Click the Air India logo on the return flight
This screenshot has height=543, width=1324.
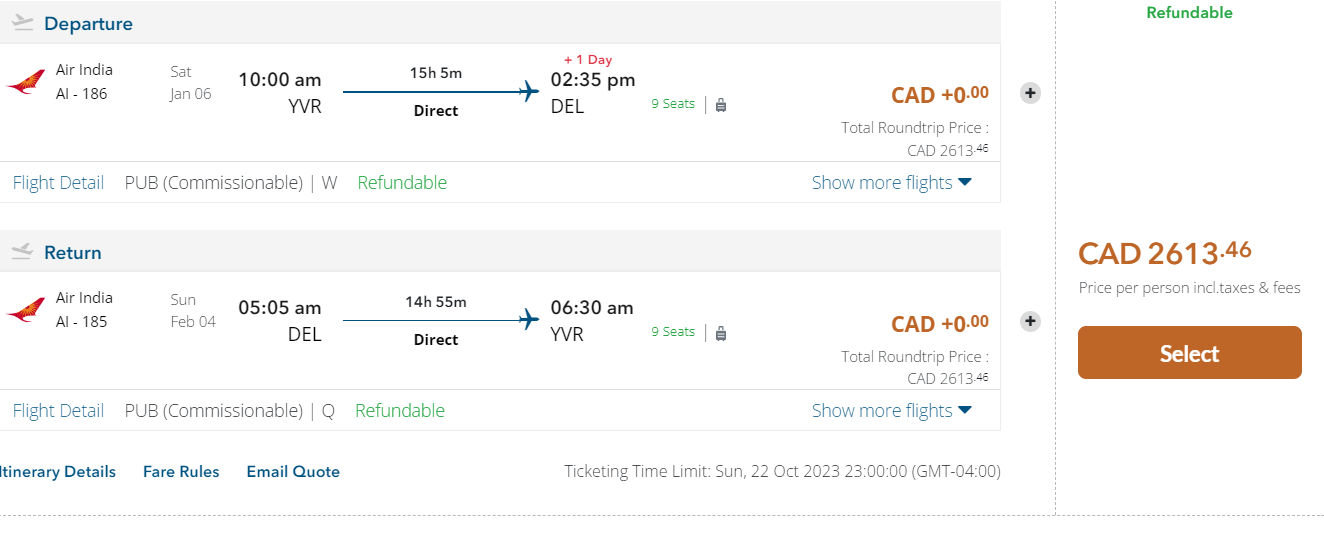pos(26,310)
